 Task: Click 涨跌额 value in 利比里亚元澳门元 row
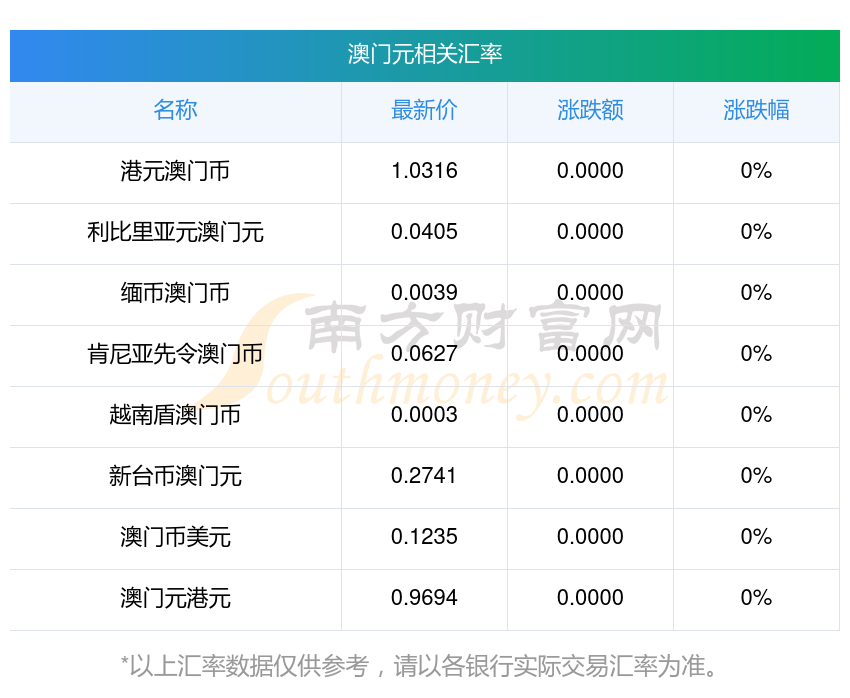point(590,232)
